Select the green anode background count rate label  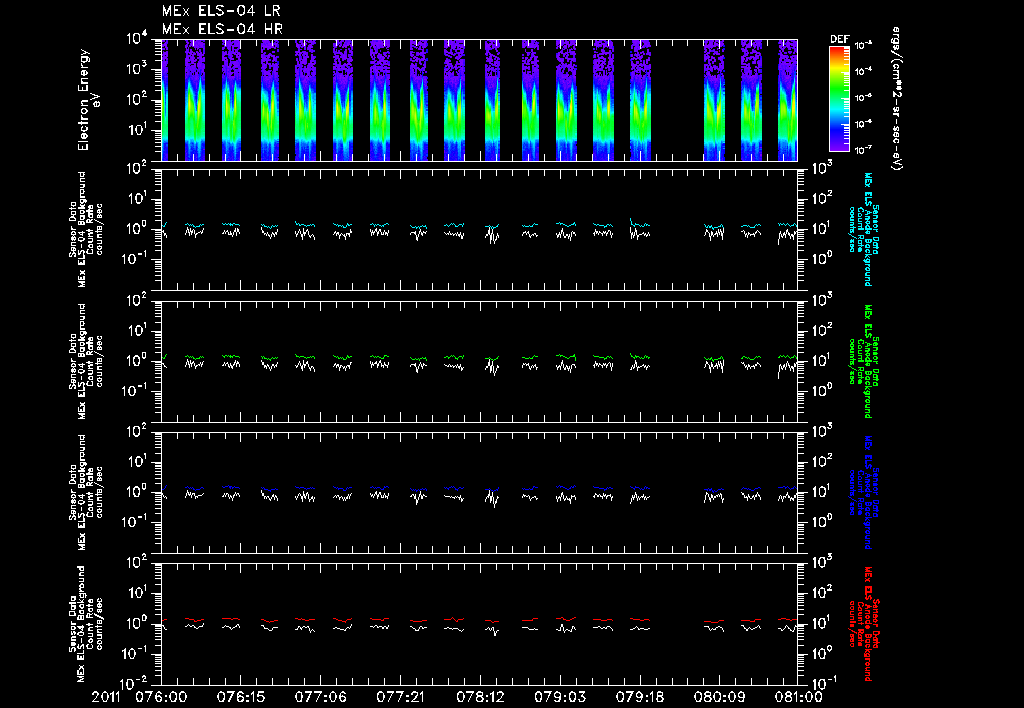point(863,361)
